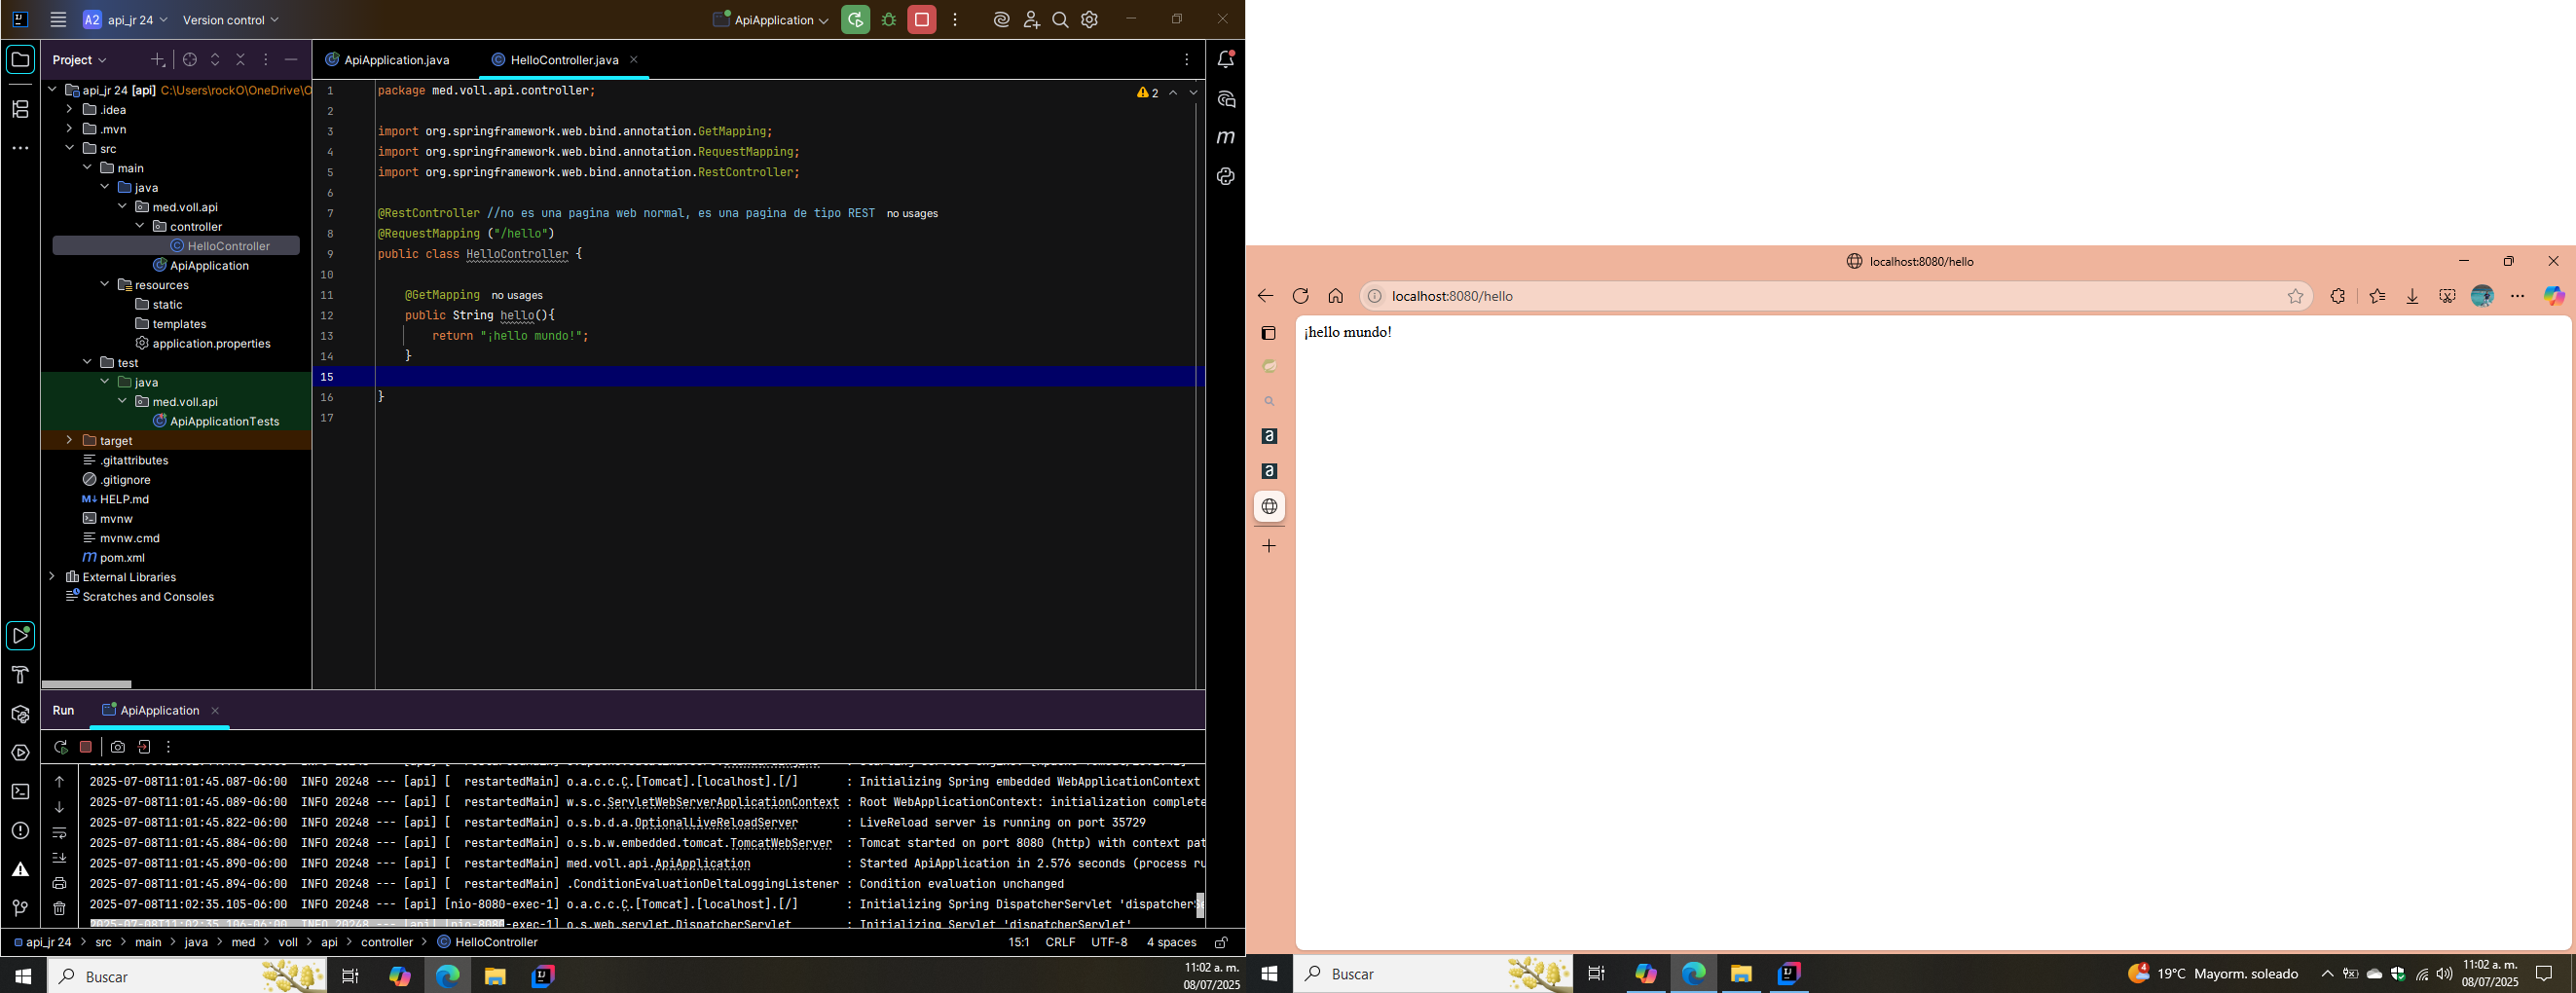Take a thread dump with the camera icon

(x=118, y=747)
